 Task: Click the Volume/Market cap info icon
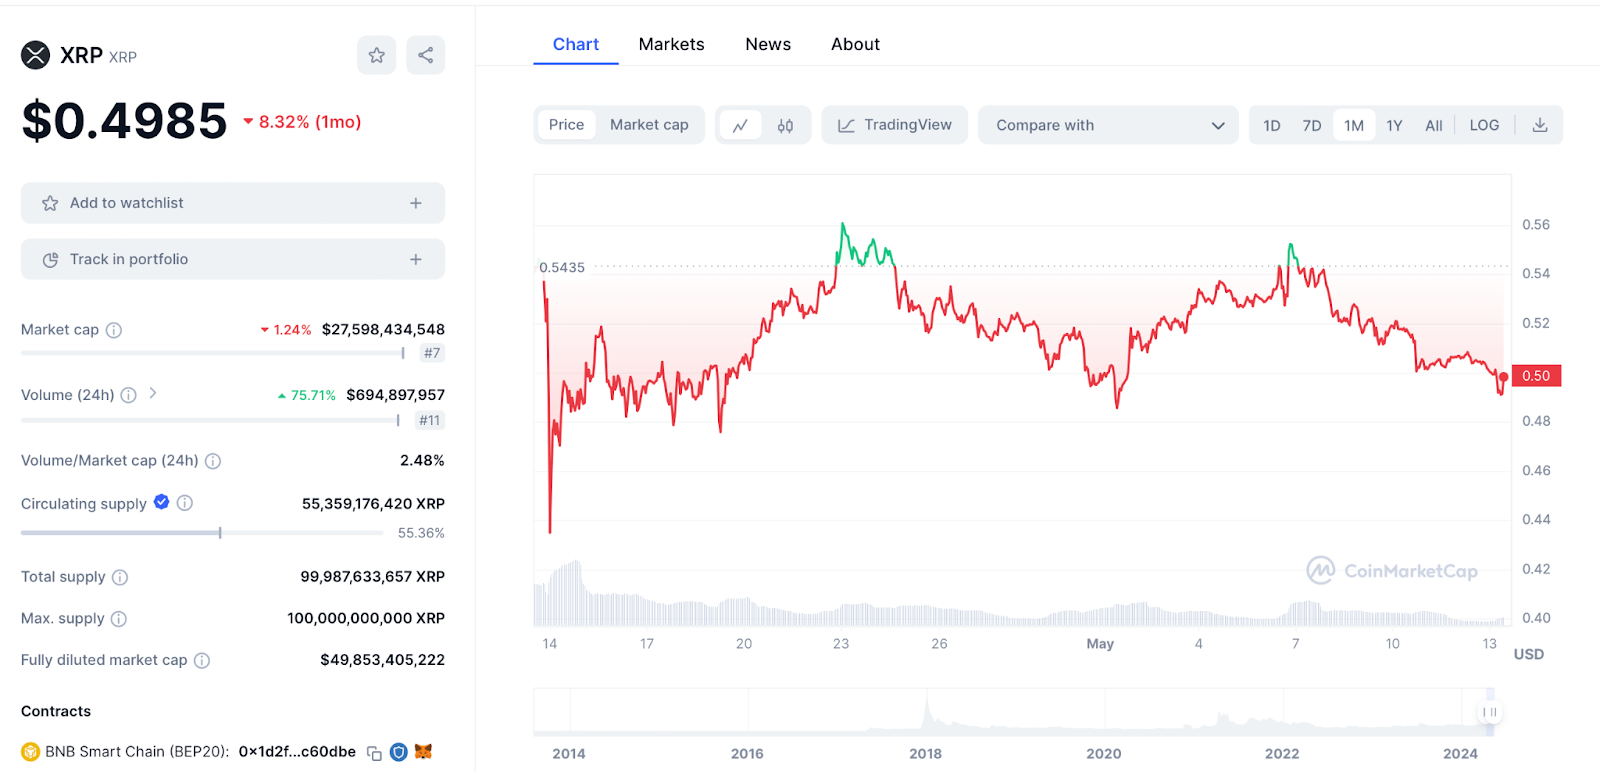tap(213, 461)
